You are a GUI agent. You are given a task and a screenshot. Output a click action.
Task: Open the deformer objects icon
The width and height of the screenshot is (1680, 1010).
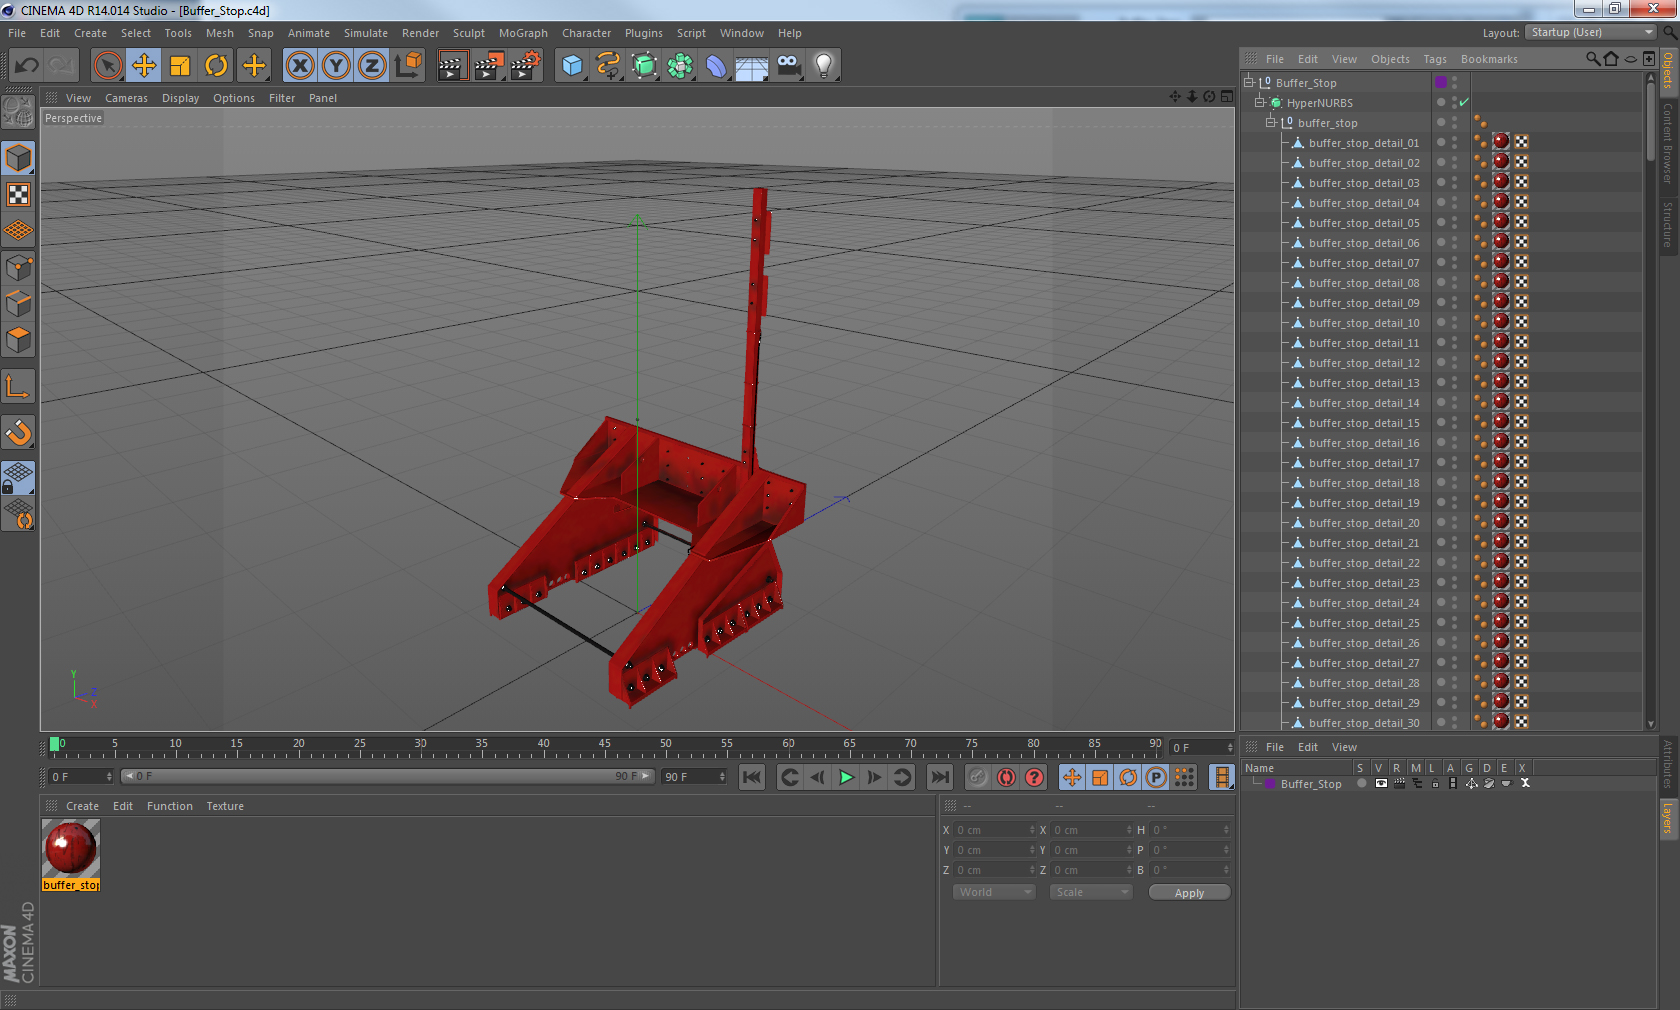(716, 66)
